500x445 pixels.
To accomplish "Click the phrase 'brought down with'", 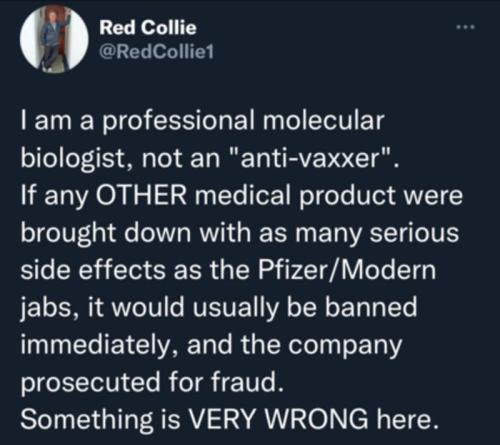I will 136,232.
